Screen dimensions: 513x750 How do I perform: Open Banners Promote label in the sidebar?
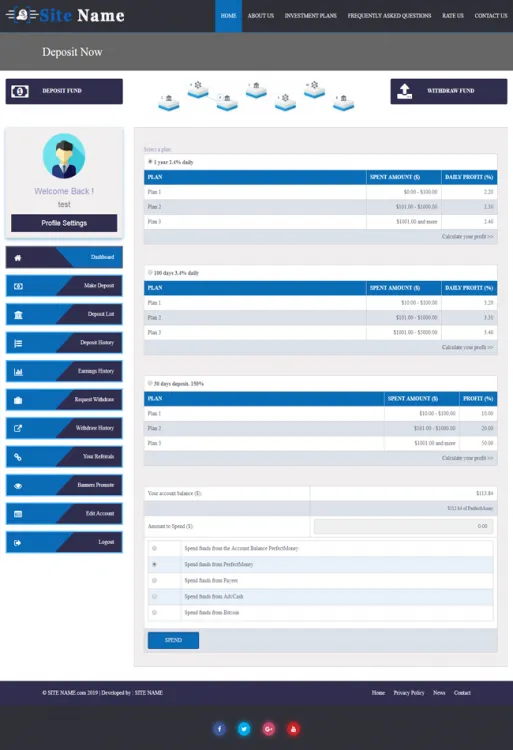click(x=96, y=485)
